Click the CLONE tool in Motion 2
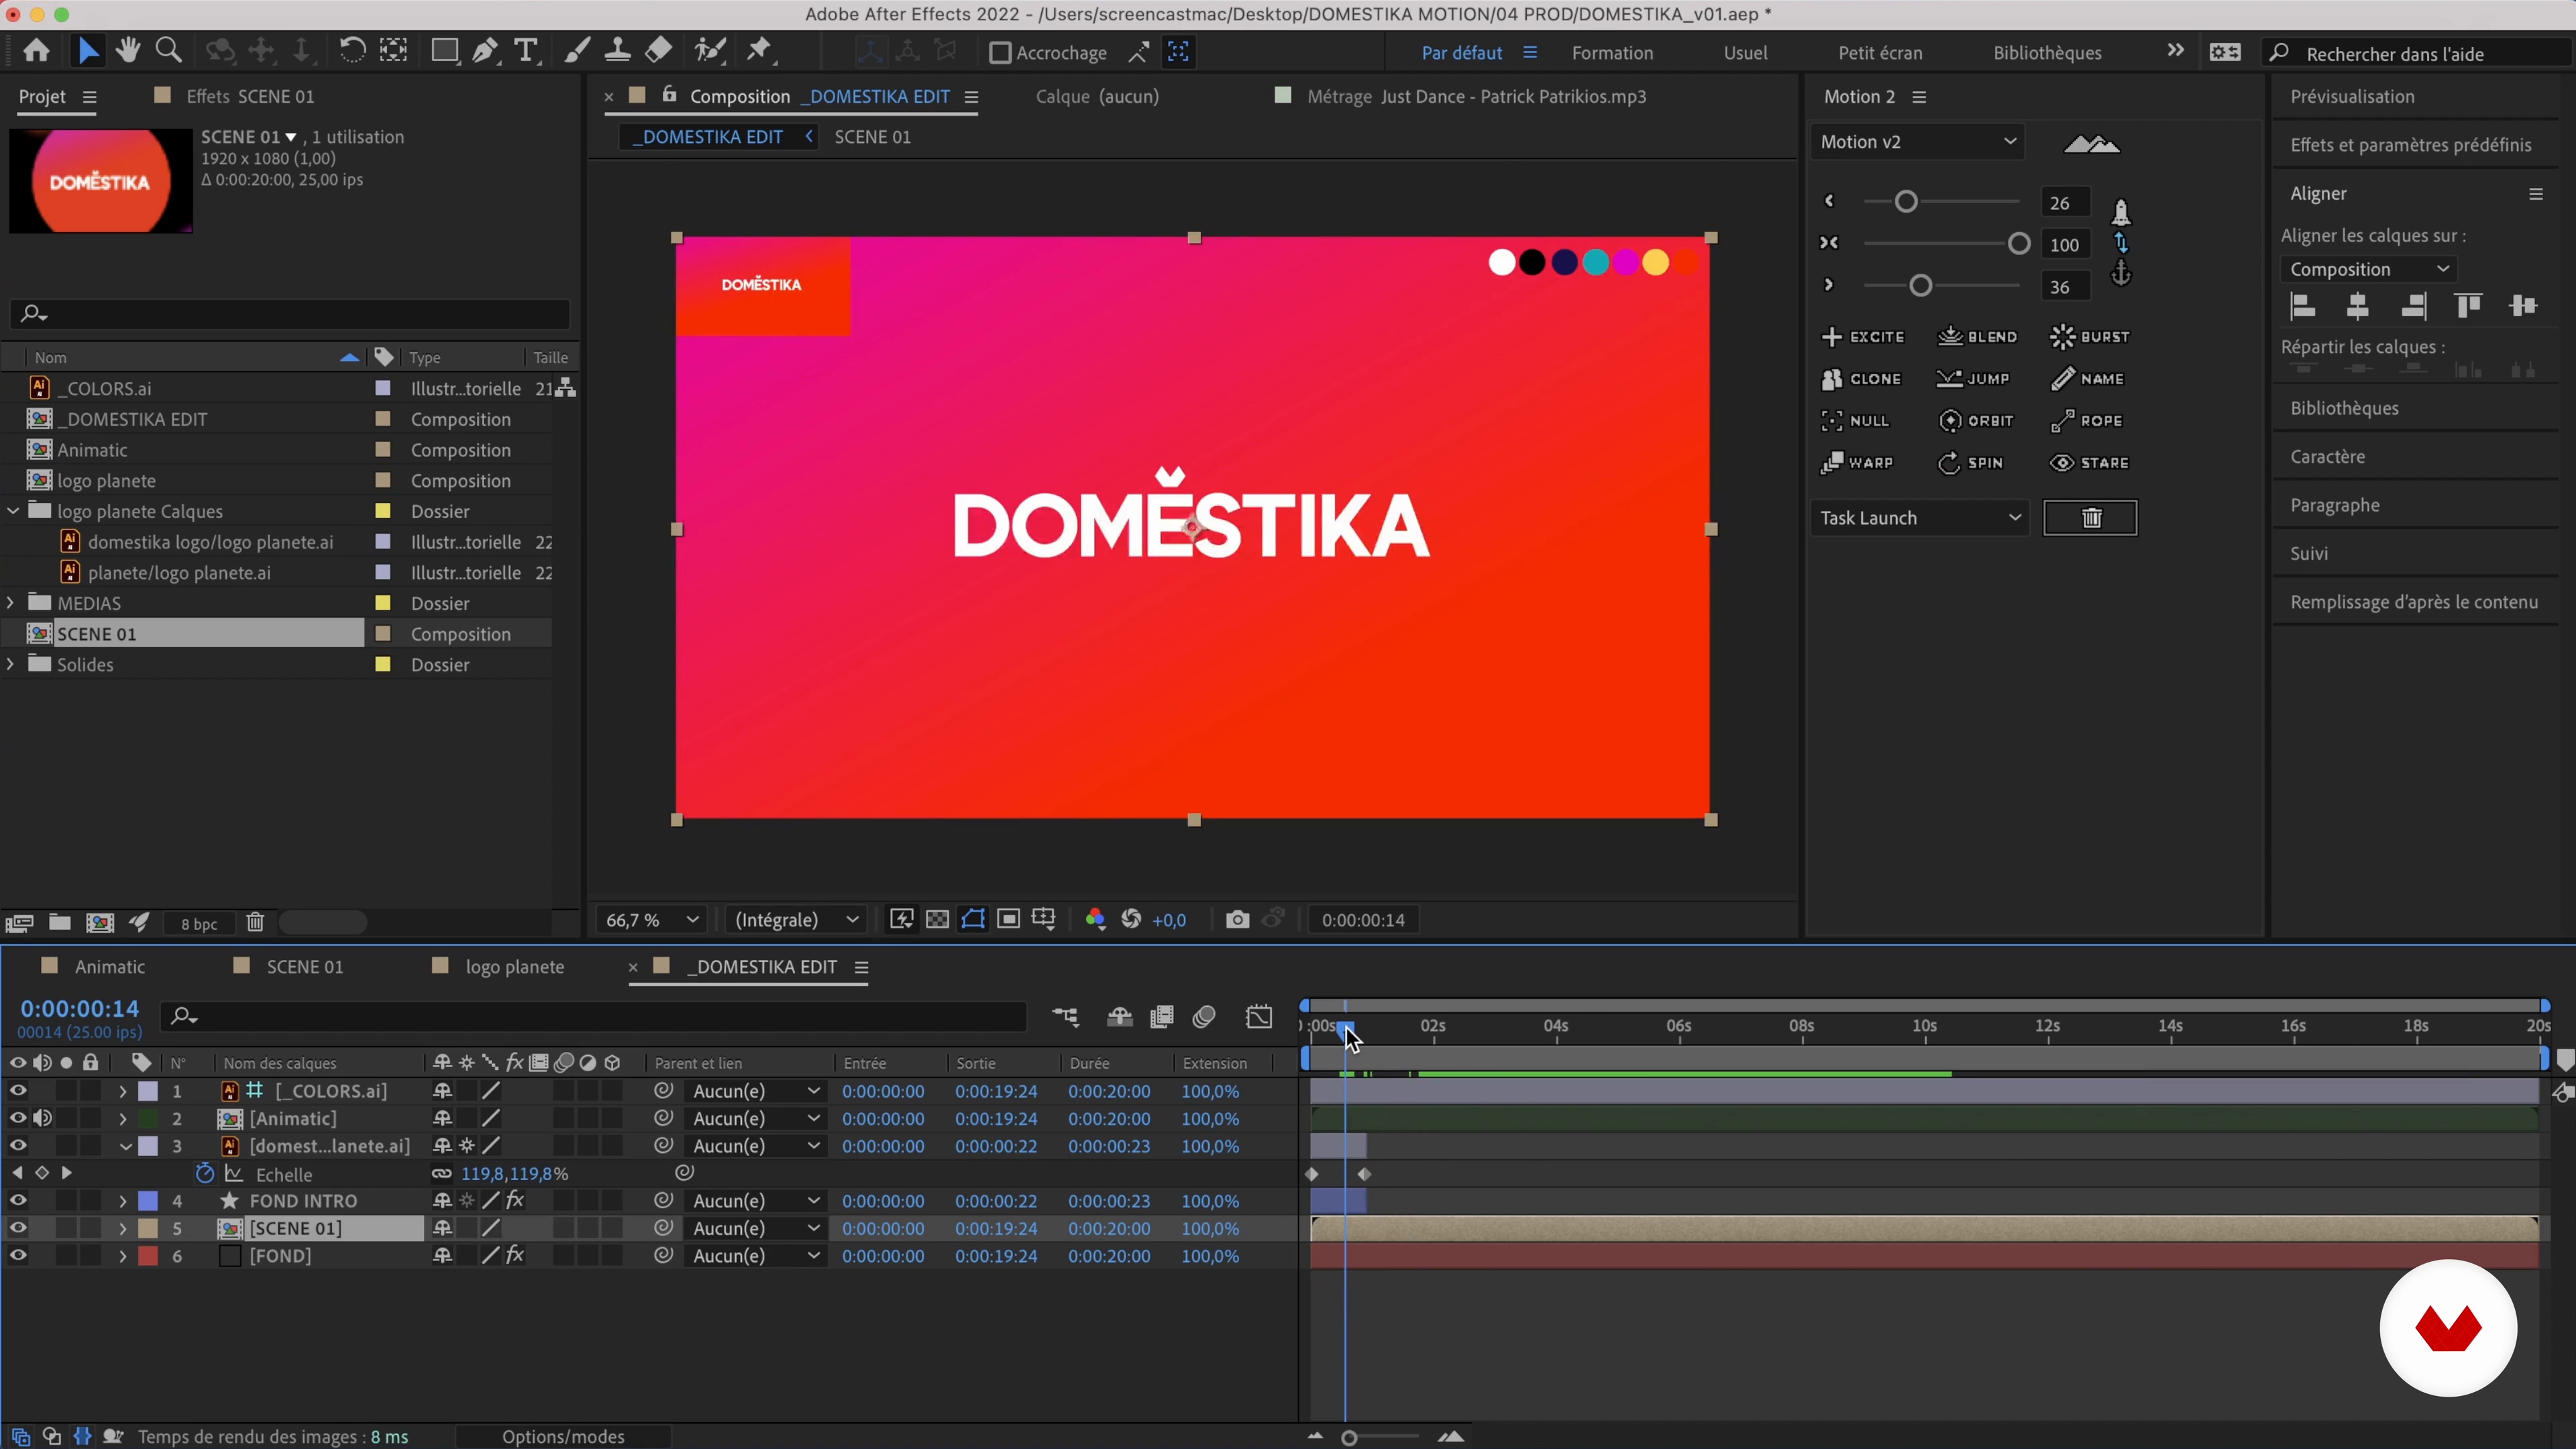 pyautogui.click(x=1861, y=379)
